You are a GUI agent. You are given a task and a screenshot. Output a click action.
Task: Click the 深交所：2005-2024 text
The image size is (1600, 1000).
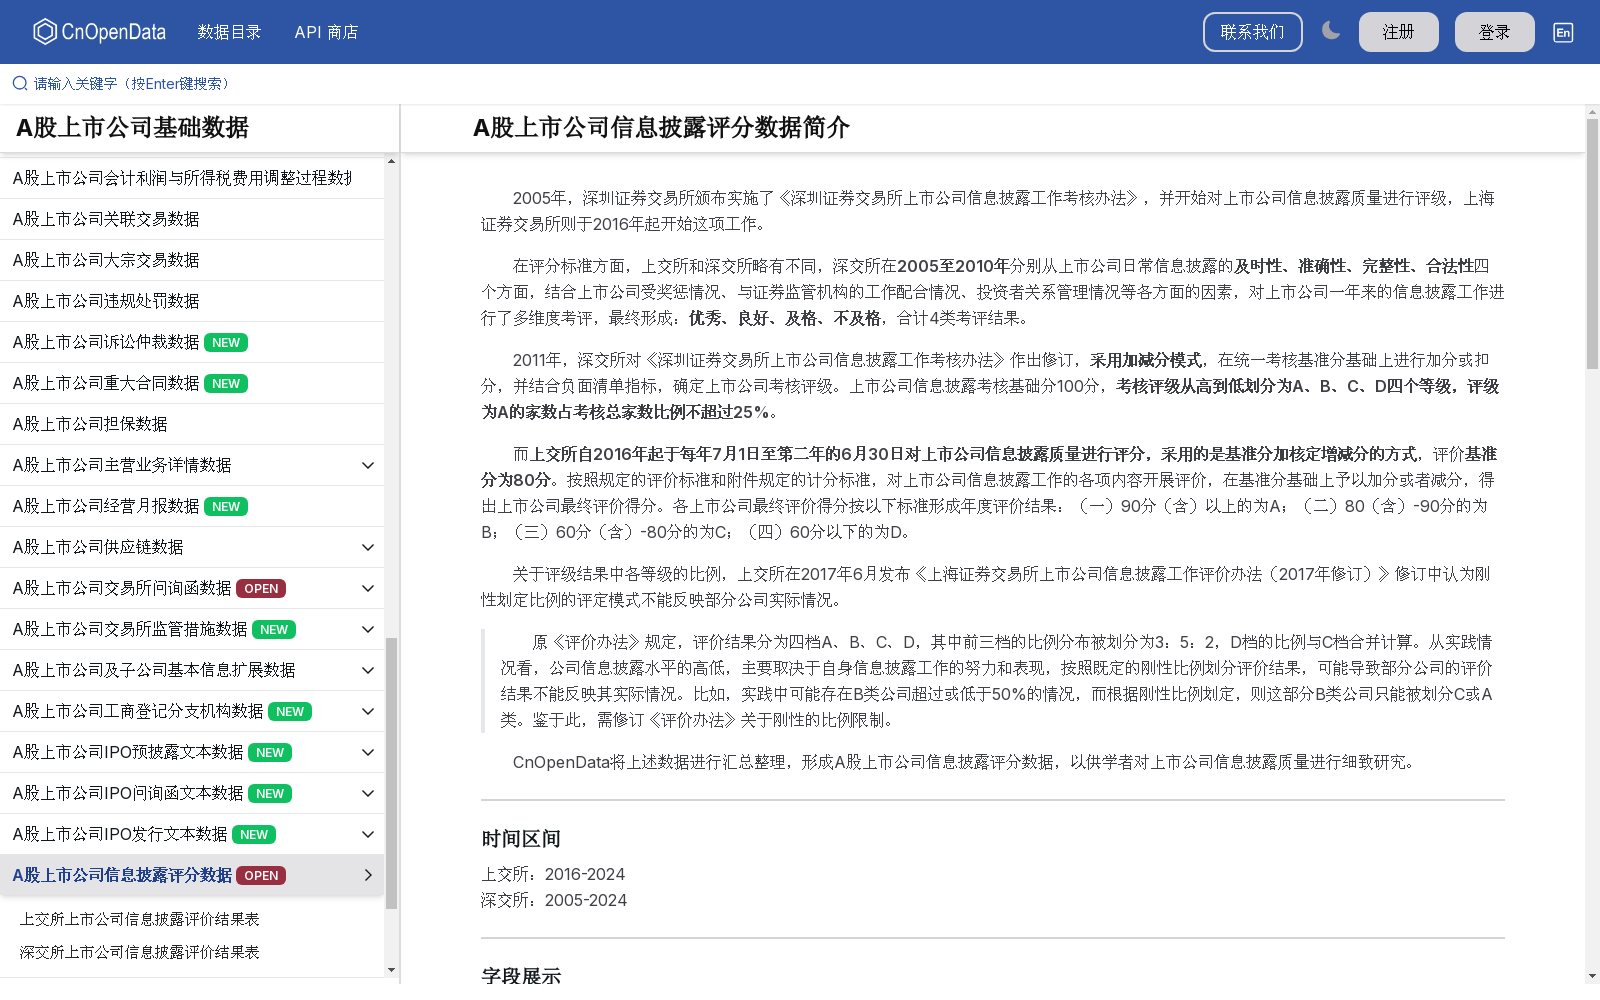click(x=554, y=900)
